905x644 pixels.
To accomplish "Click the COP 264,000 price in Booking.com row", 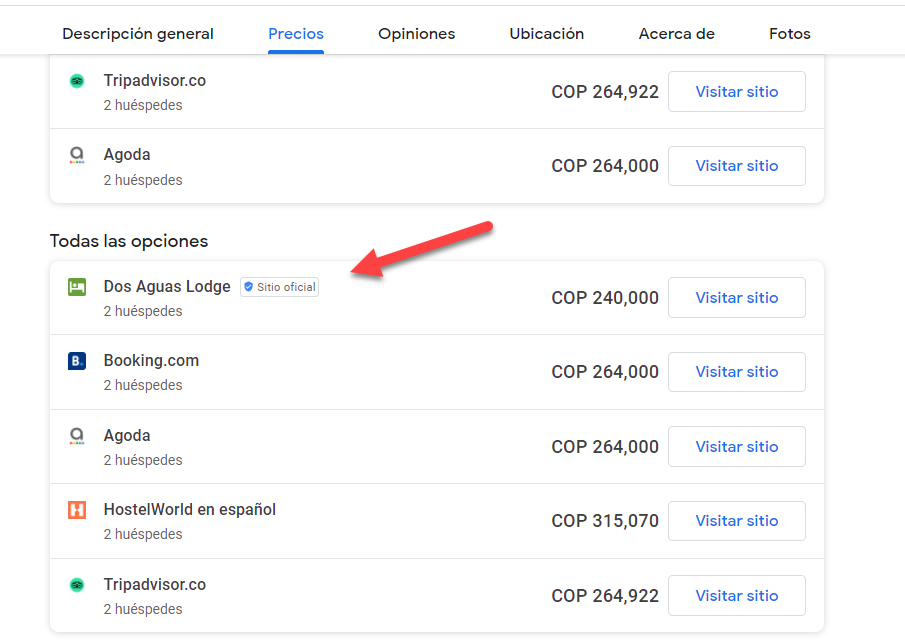I will pyautogui.click(x=605, y=372).
